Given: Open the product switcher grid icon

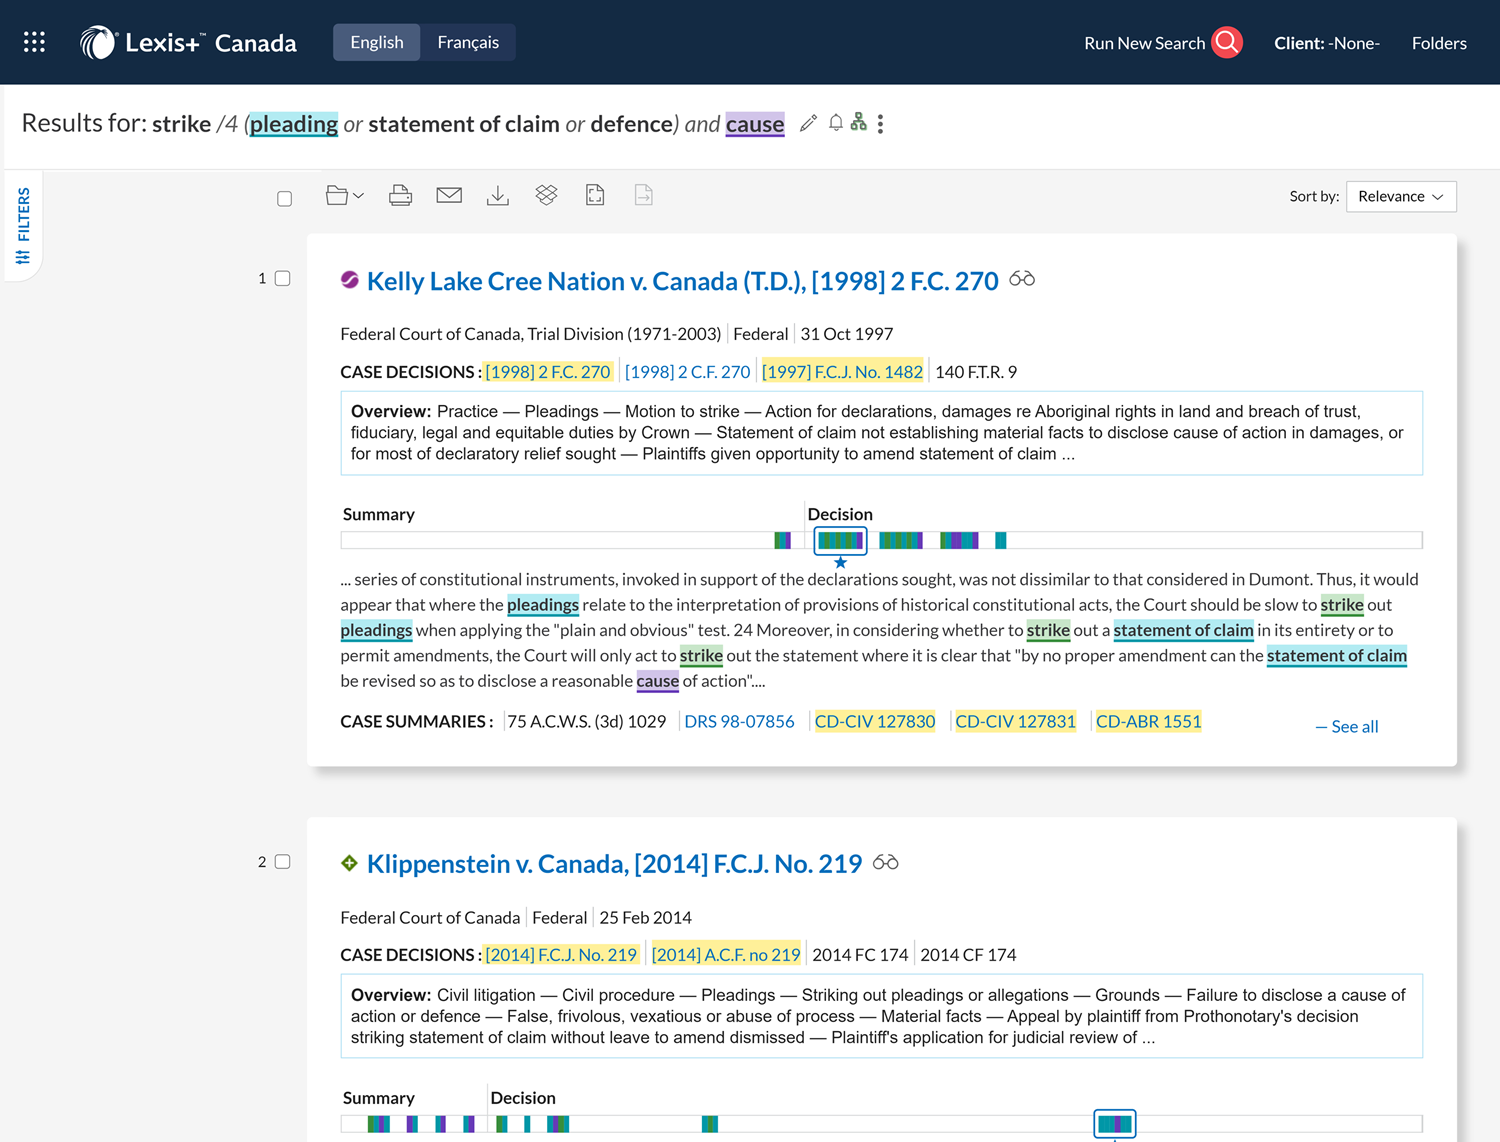Looking at the screenshot, I should pos(34,42).
